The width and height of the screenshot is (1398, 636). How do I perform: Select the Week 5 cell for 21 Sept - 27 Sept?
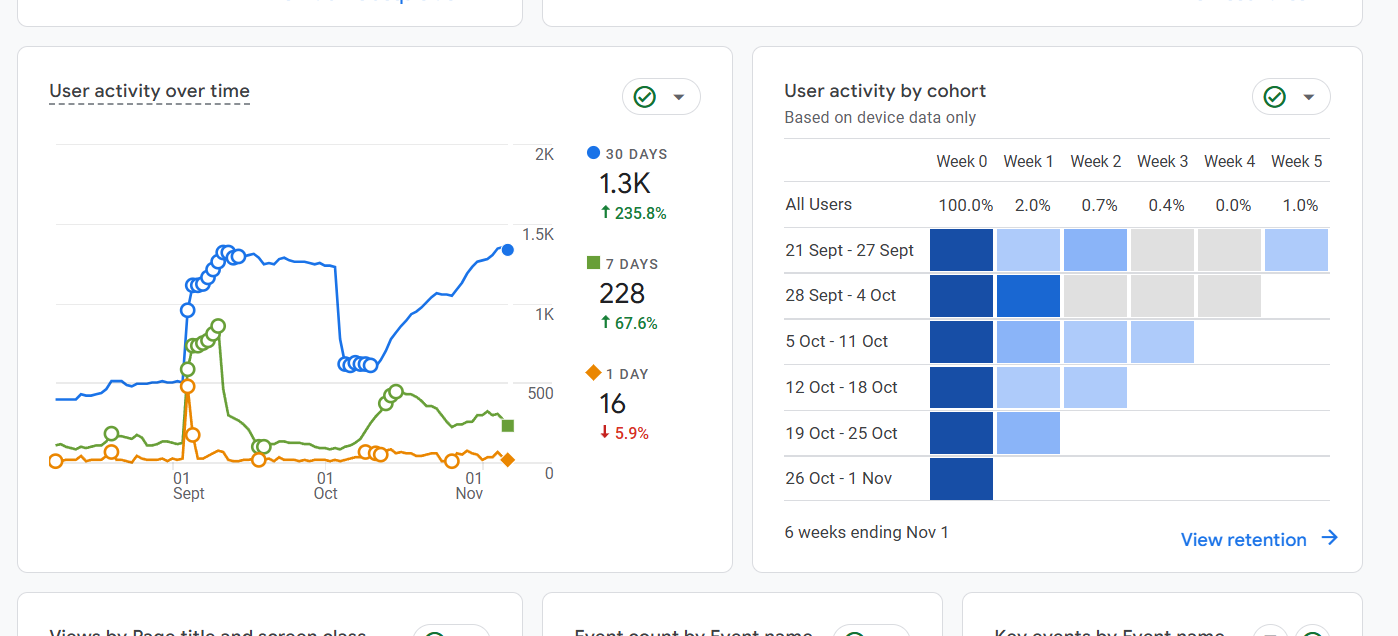pos(1296,250)
